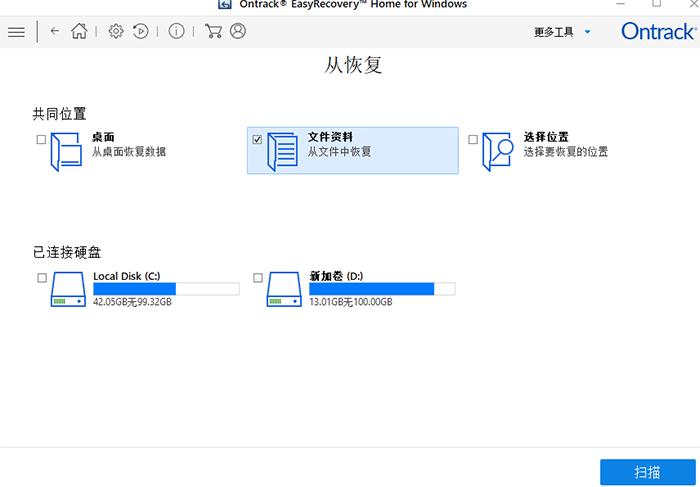Viewport: 700px width, 487px height.
Task: Select the 选择位置 label text
Action: click(x=546, y=137)
